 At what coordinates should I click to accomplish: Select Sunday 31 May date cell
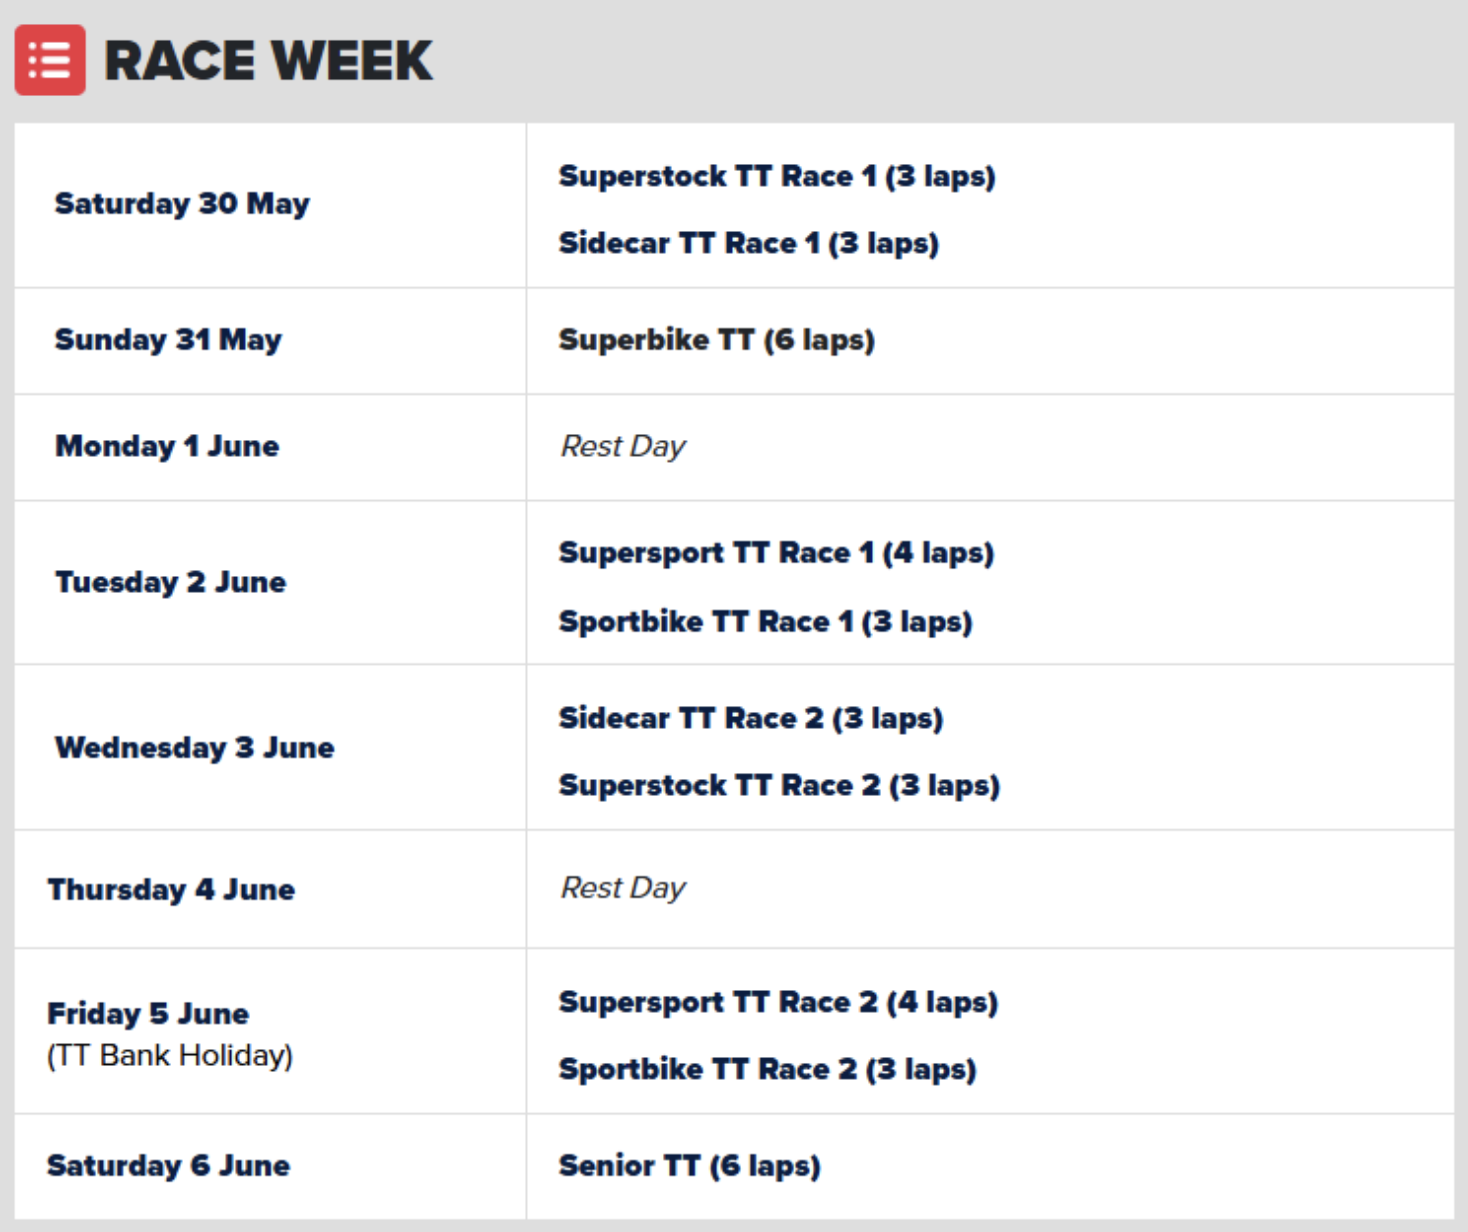click(x=168, y=340)
